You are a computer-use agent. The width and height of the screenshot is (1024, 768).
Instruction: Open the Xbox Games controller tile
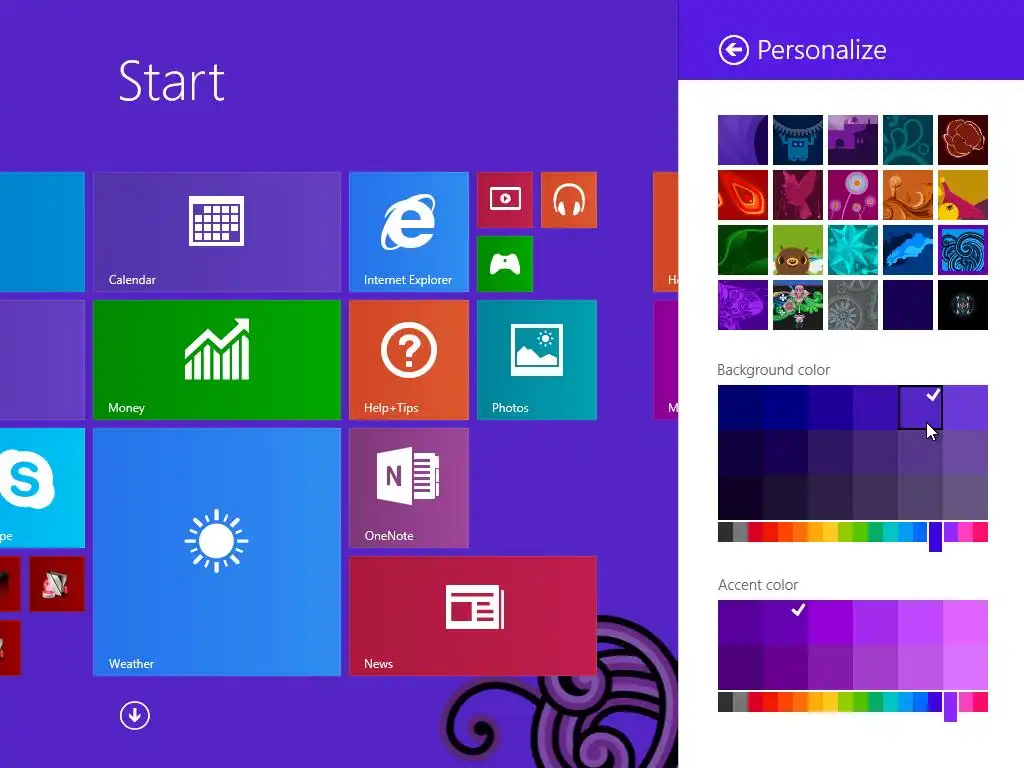click(505, 264)
